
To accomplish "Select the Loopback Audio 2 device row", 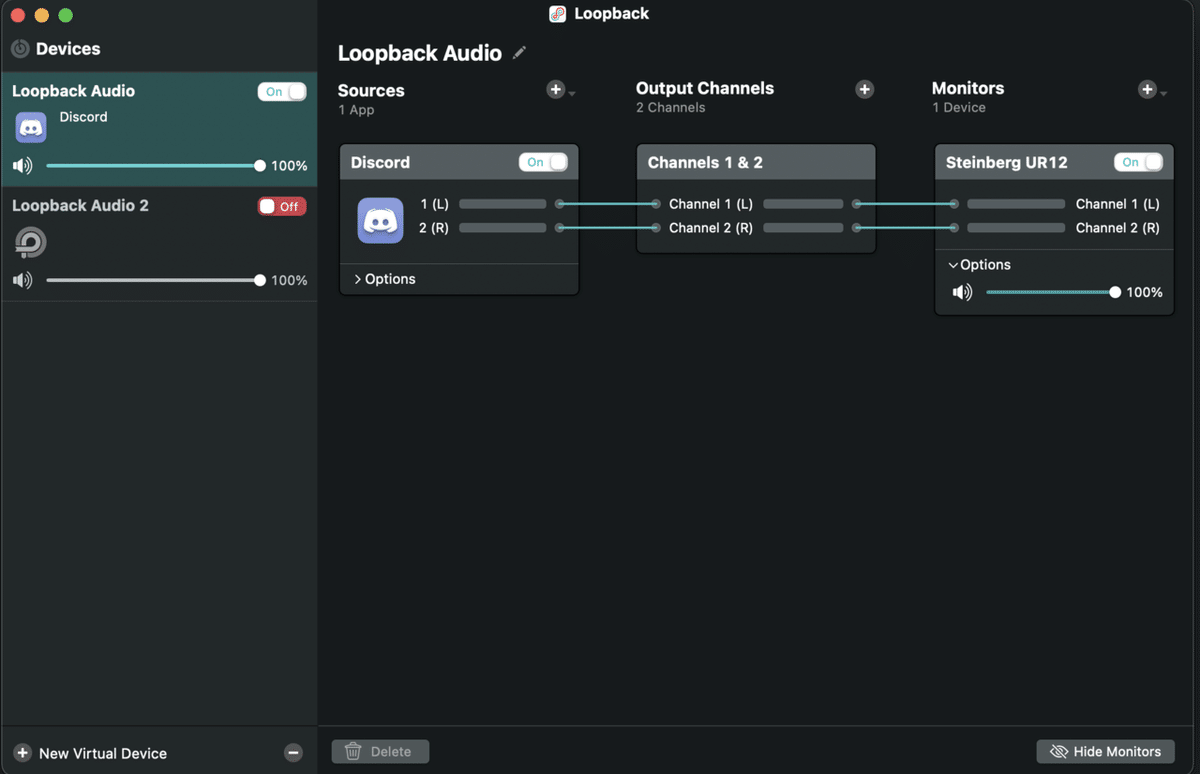I will [x=159, y=244].
